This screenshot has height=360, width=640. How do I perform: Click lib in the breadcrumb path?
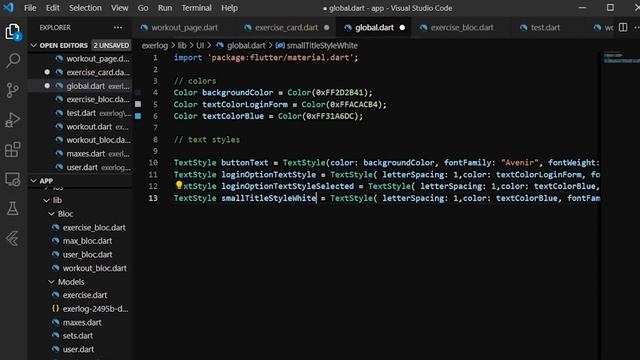click(x=182, y=45)
